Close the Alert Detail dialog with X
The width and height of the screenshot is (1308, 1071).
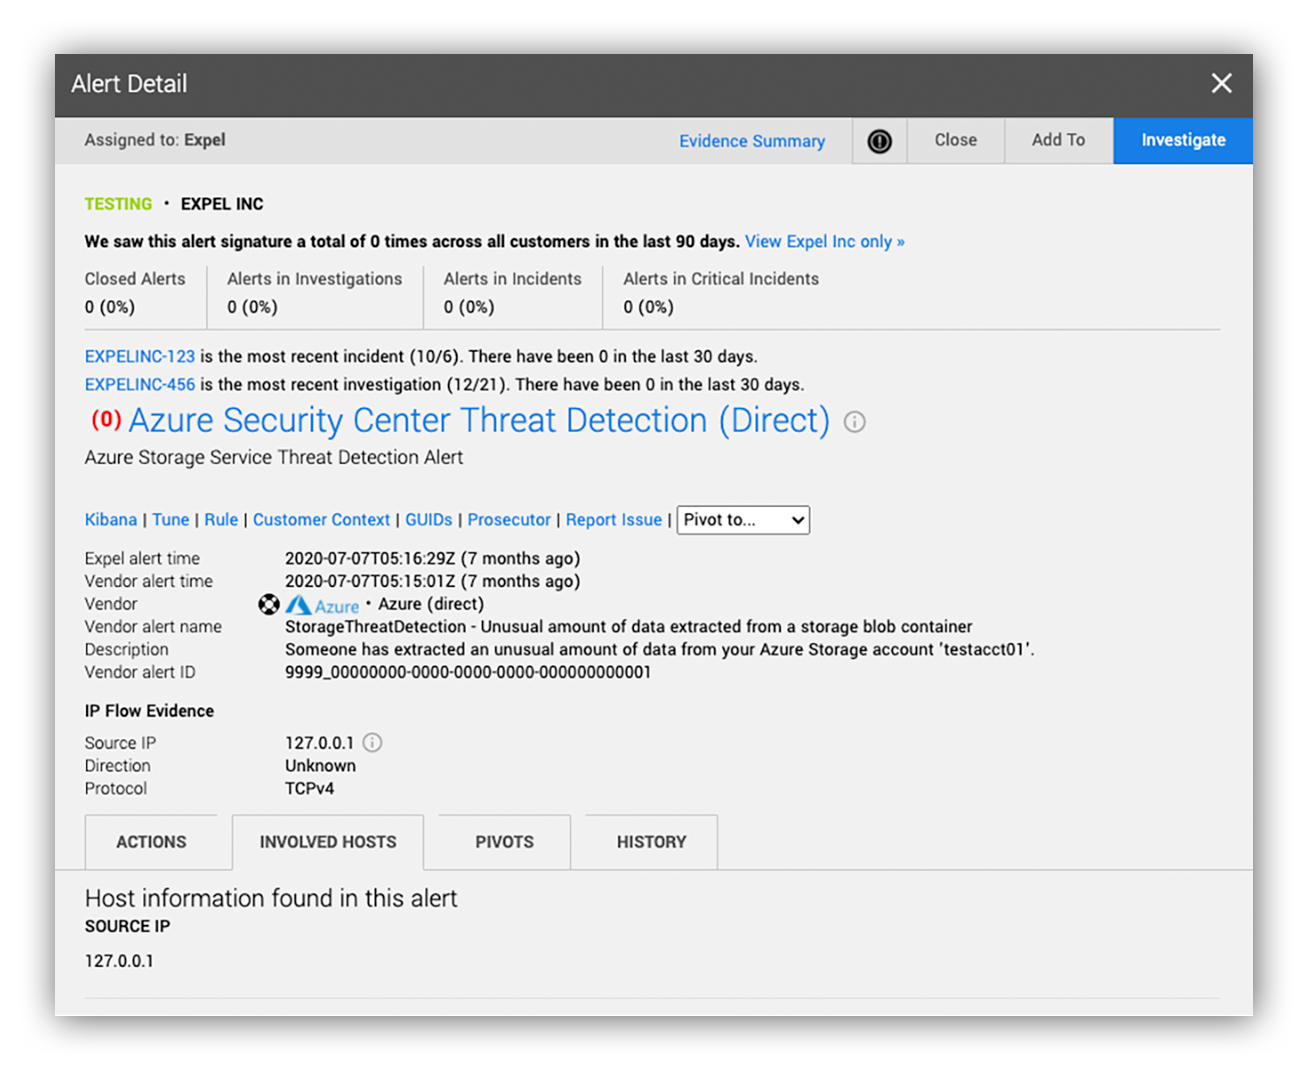tap(1221, 84)
